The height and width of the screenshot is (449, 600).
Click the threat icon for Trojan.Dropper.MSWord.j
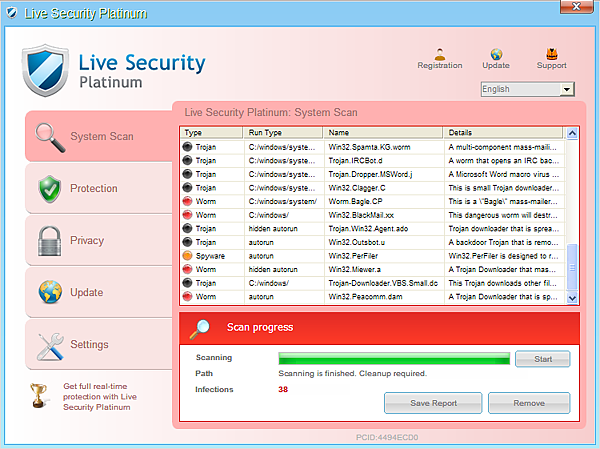[x=188, y=174]
